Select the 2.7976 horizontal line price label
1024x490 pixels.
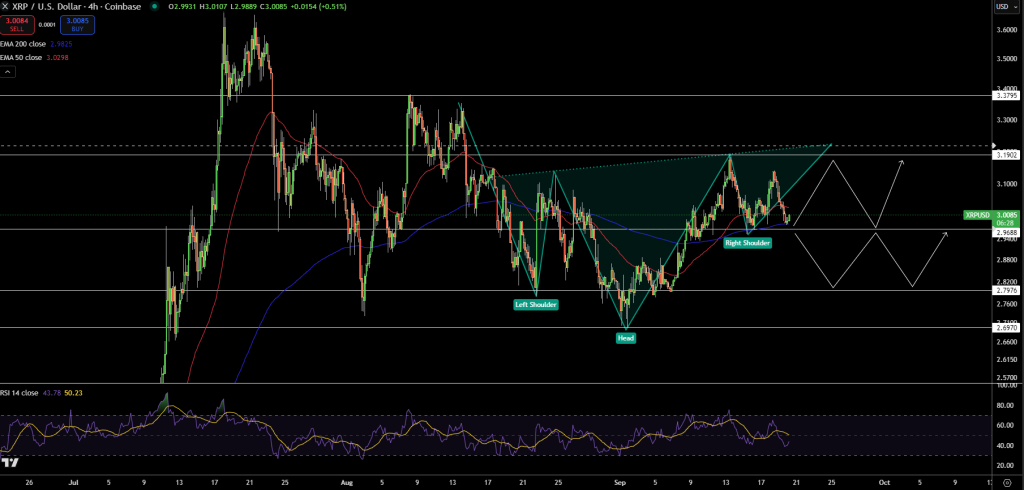[x=1004, y=291]
